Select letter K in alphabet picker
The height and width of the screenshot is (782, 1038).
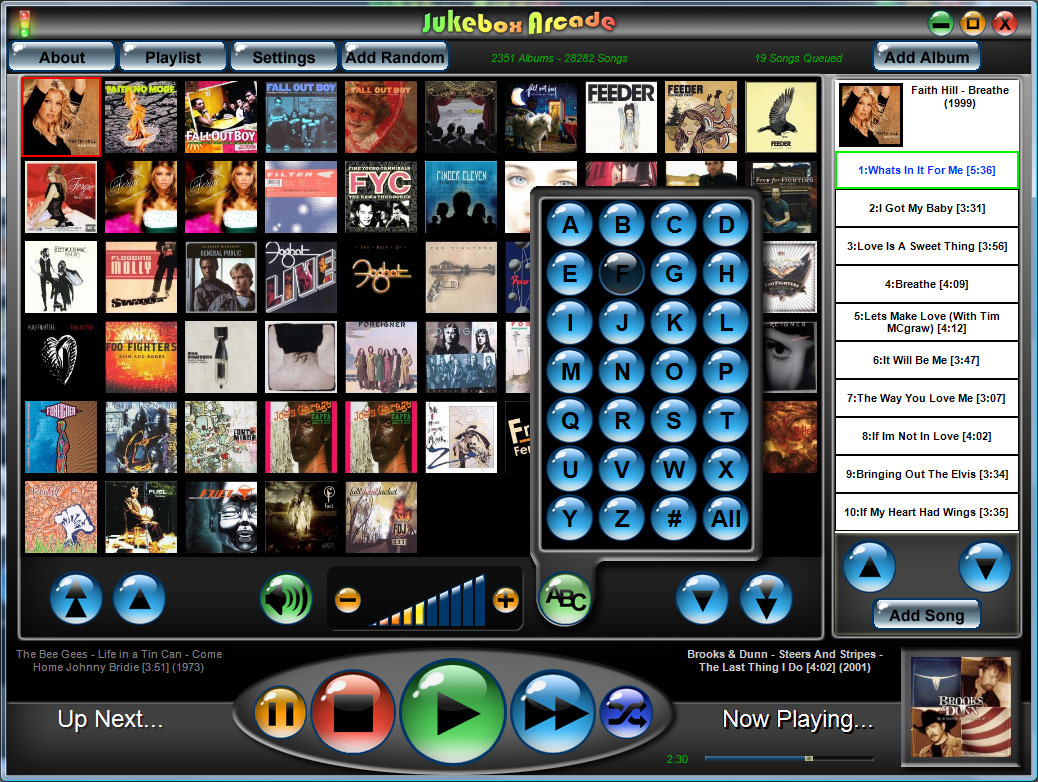click(x=674, y=322)
